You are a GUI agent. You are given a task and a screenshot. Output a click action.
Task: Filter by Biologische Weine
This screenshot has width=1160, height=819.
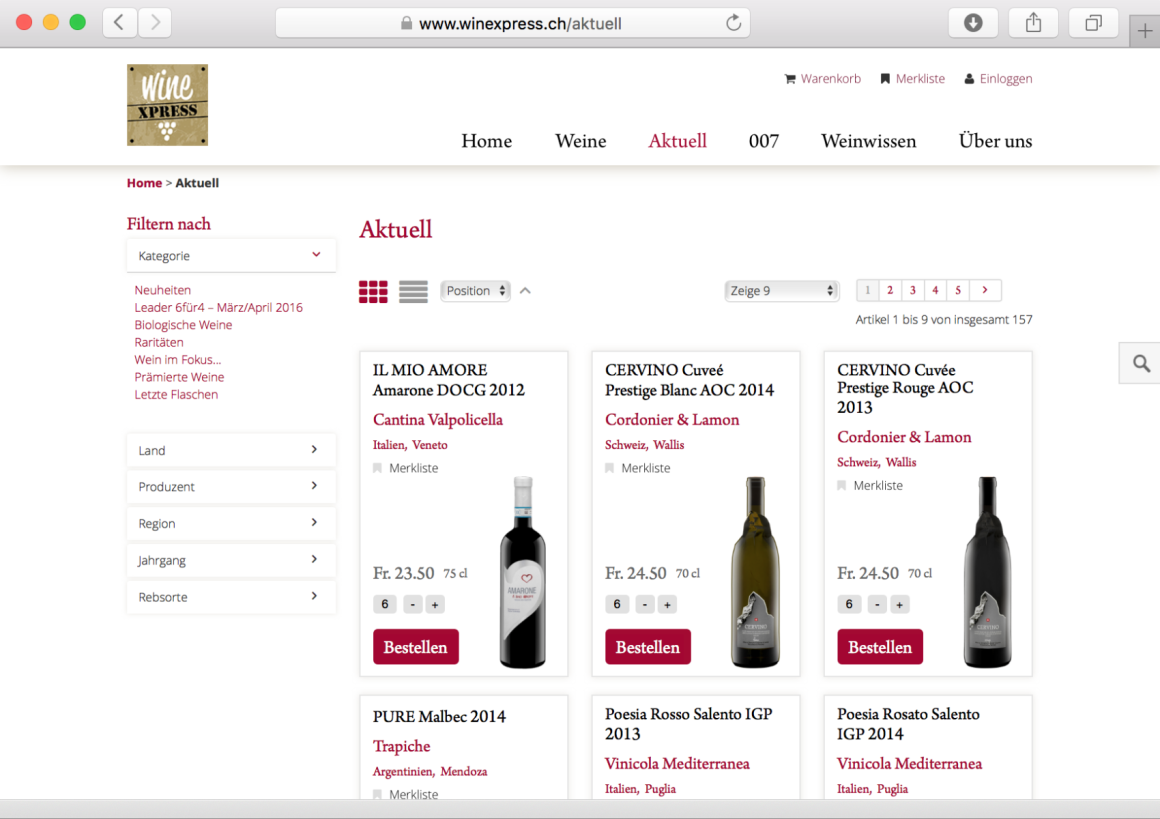pos(183,325)
